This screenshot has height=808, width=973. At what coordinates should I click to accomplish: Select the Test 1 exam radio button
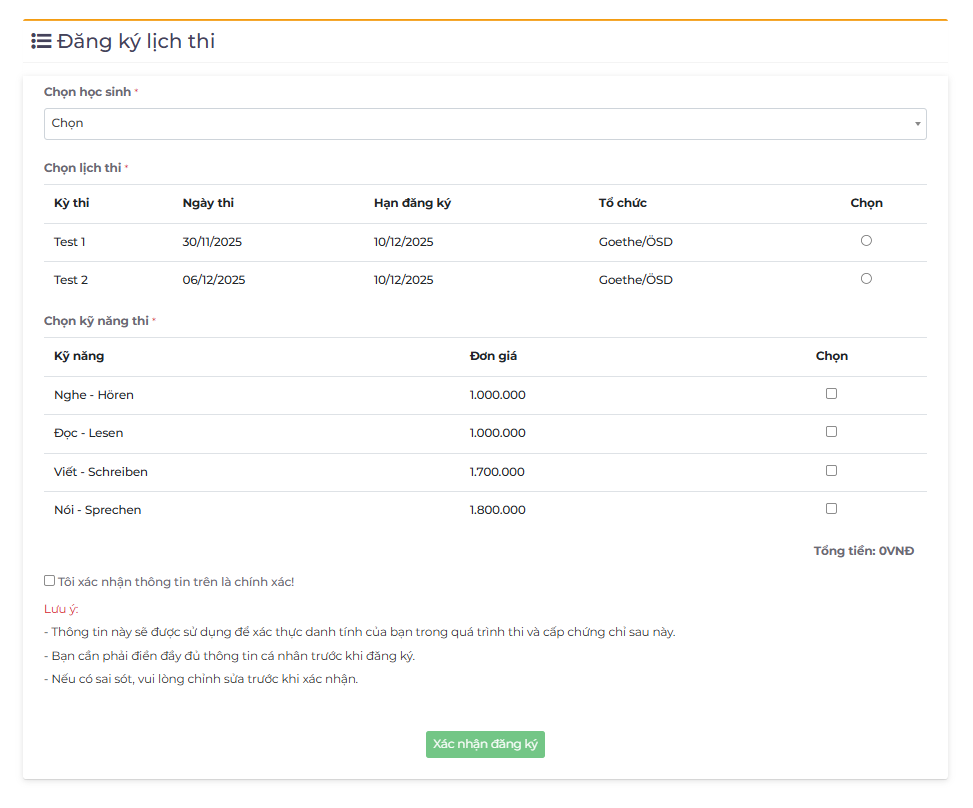(866, 241)
